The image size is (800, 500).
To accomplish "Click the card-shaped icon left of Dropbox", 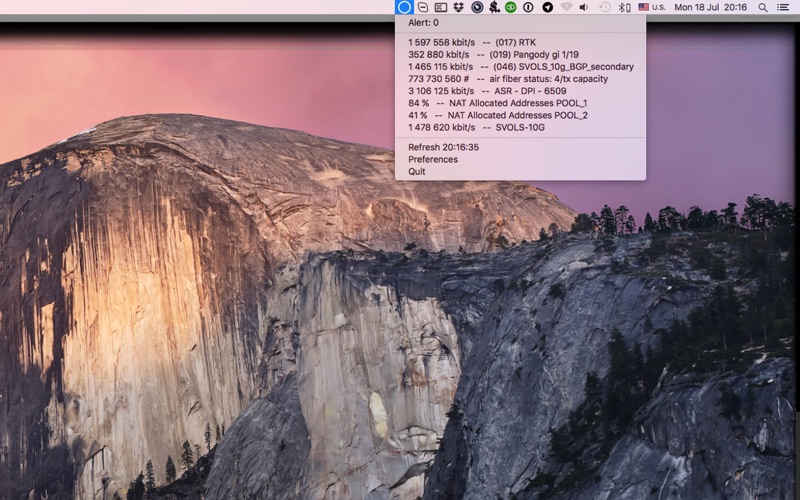I will click(440, 7).
